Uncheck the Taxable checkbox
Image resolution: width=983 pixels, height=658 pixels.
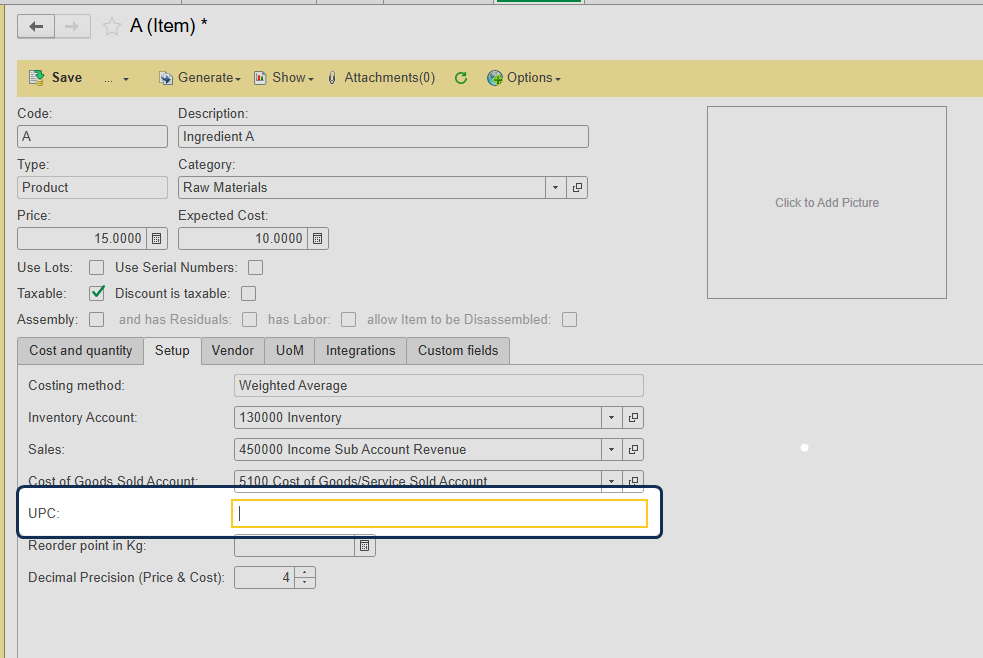click(97, 294)
